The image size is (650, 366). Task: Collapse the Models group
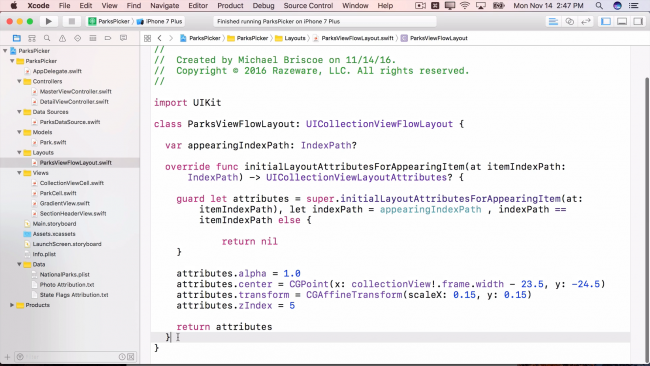(19, 132)
